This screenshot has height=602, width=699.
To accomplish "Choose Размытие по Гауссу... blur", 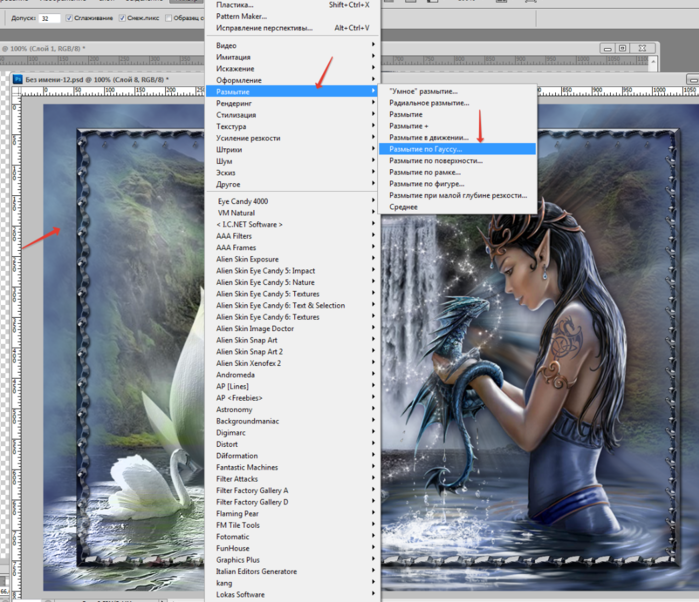I will 457,149.
